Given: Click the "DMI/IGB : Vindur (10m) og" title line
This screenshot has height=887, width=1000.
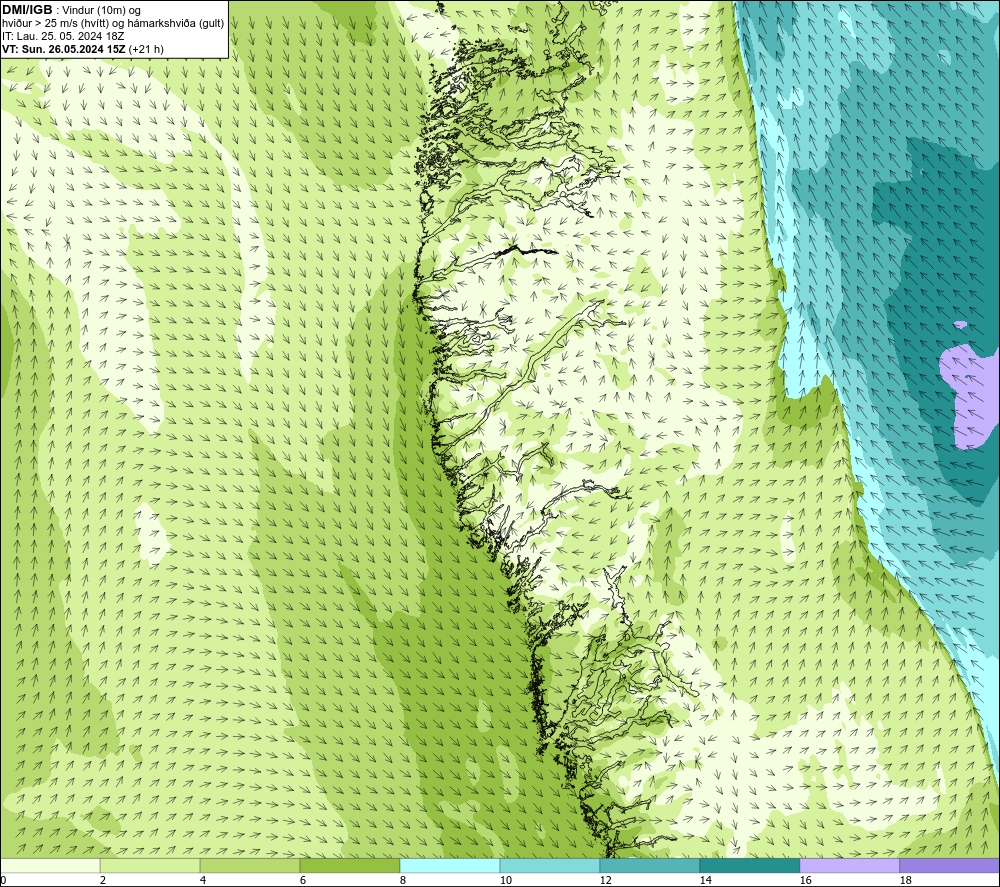Looking at the screenshot, I should (x=71, y=10).
